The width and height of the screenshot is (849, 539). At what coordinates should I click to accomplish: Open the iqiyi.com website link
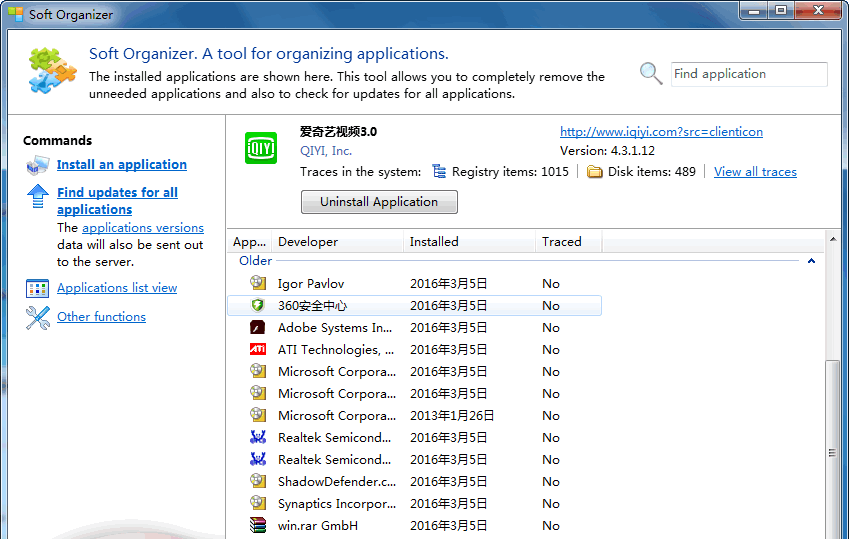(661, 132)
